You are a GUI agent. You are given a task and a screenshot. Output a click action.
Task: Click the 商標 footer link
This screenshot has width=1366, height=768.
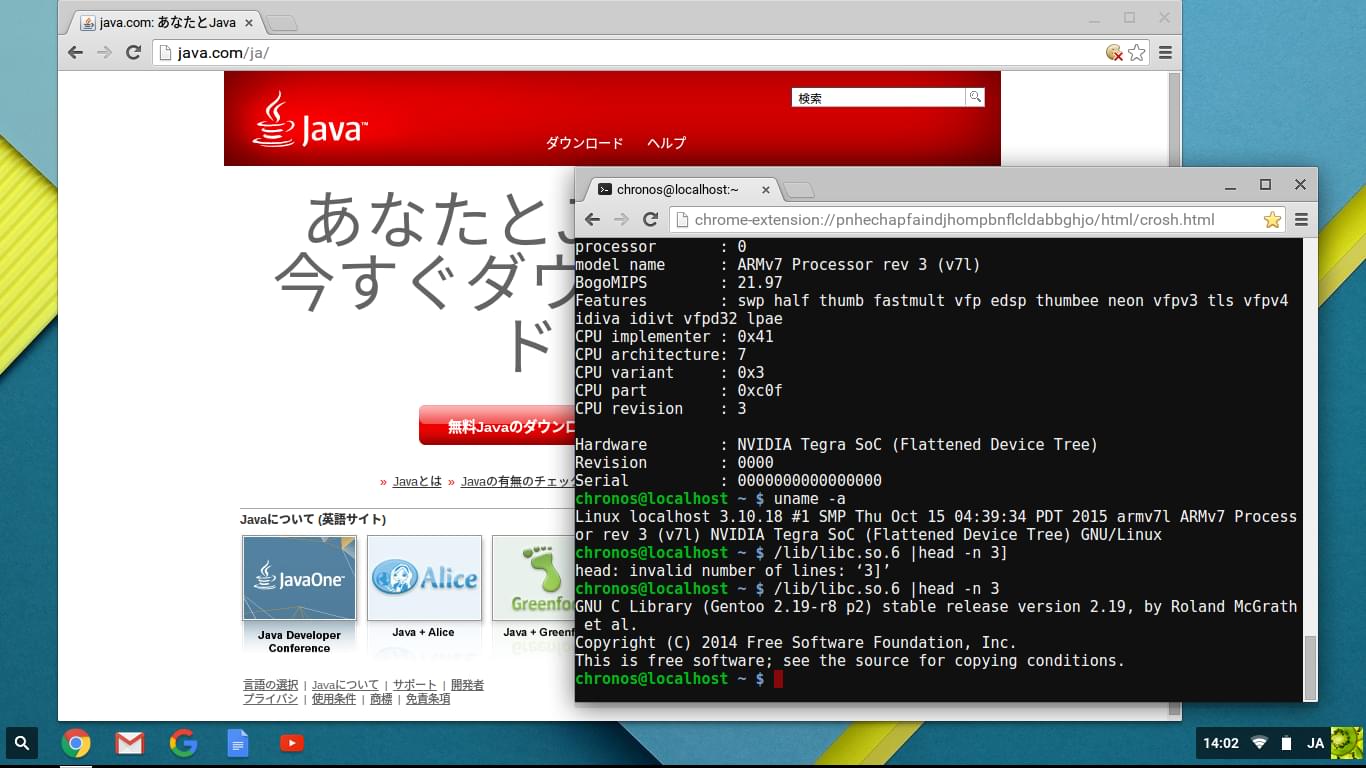pyautogui.click(x=381, y=699)
